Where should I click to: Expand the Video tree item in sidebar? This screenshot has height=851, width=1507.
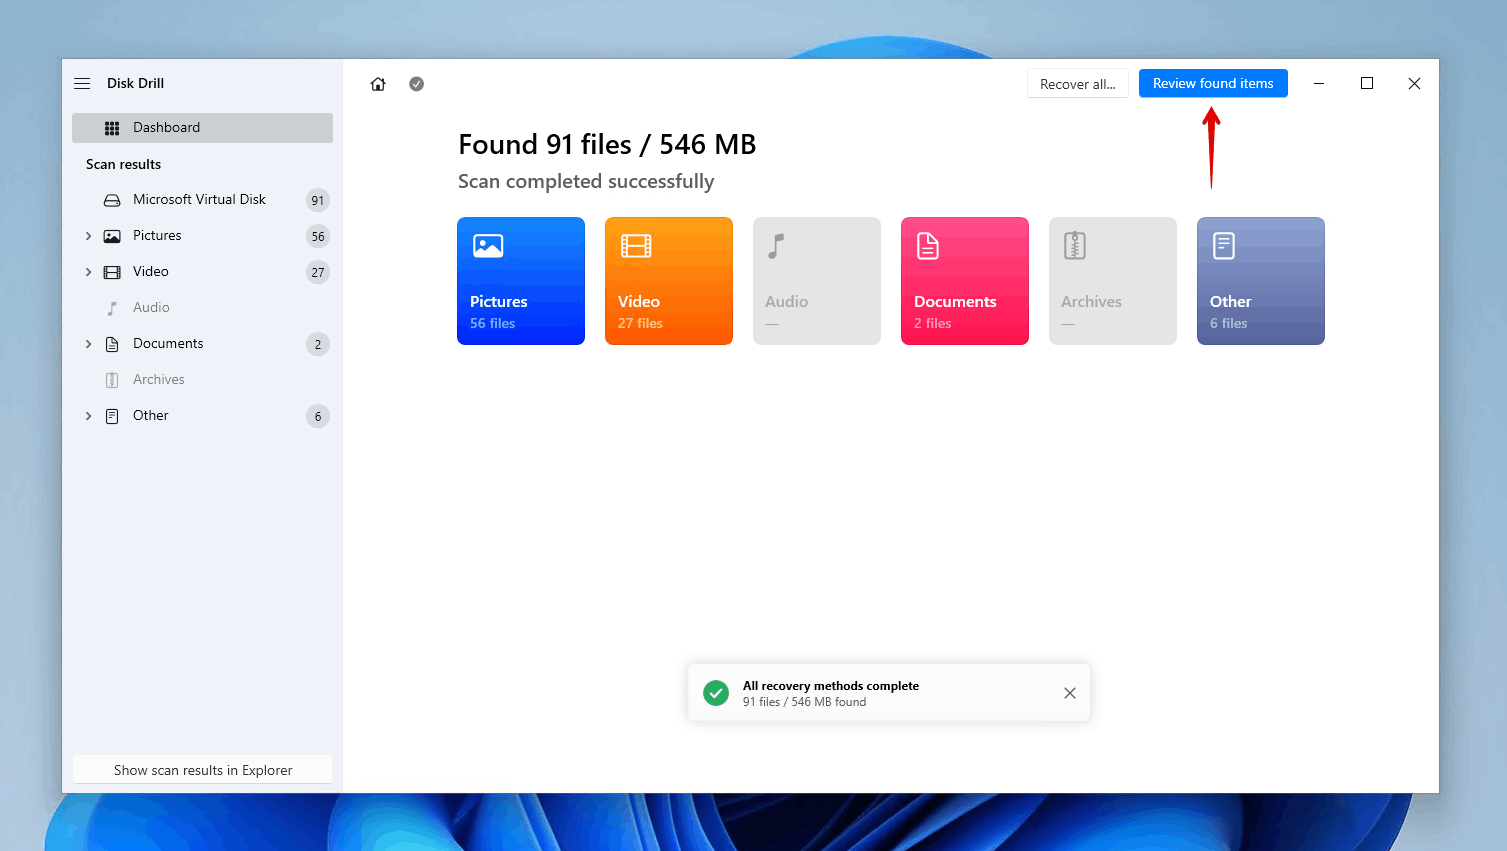(88, 272)
